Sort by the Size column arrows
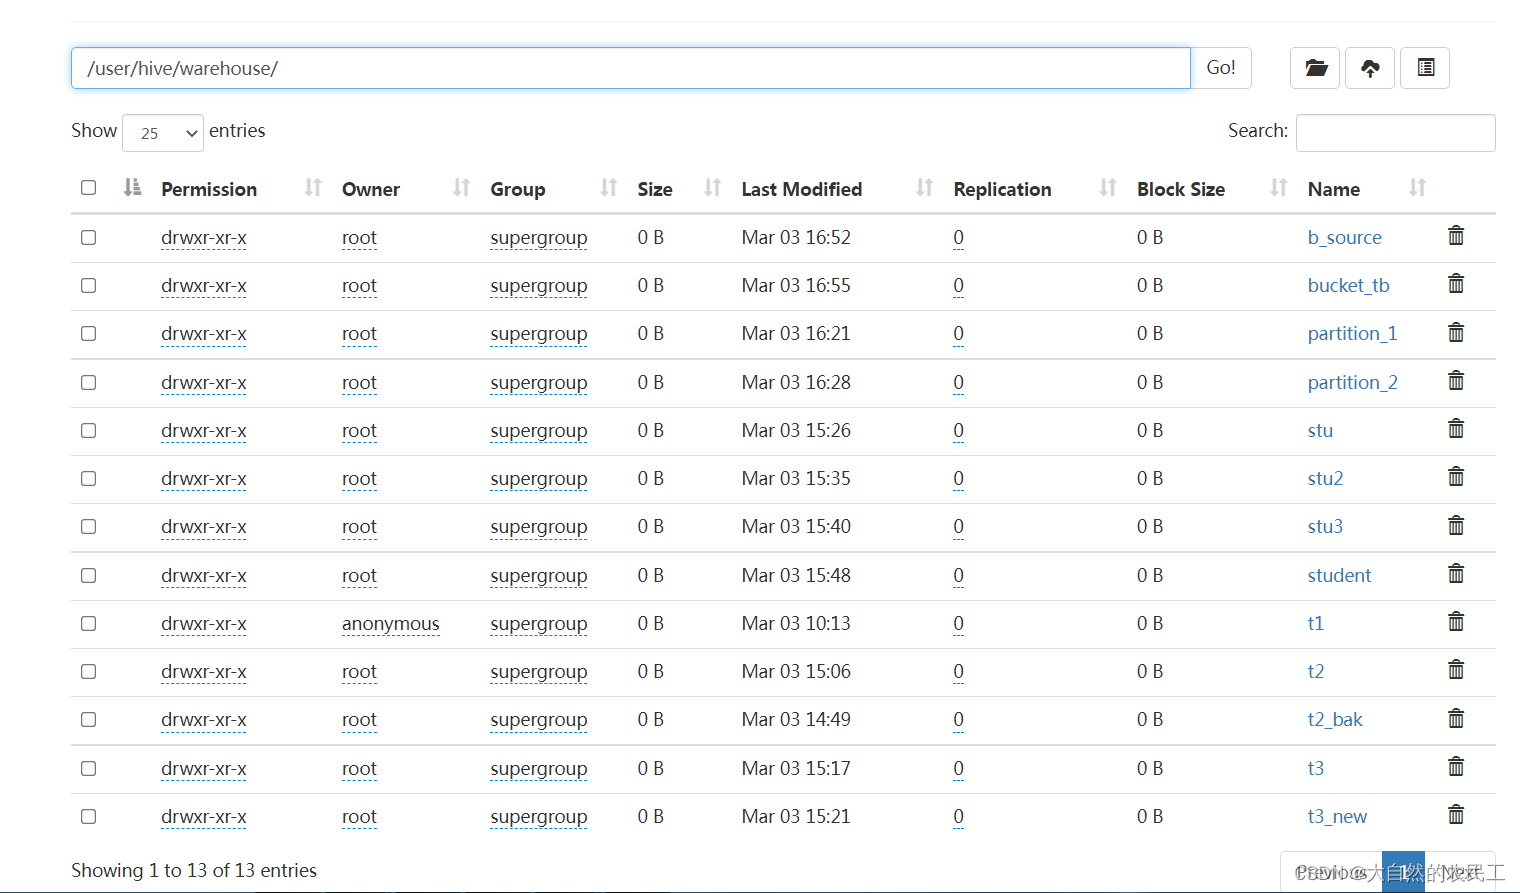This screenshot has width=1520, height=893. pyautogui.click(x=712, y=188)
